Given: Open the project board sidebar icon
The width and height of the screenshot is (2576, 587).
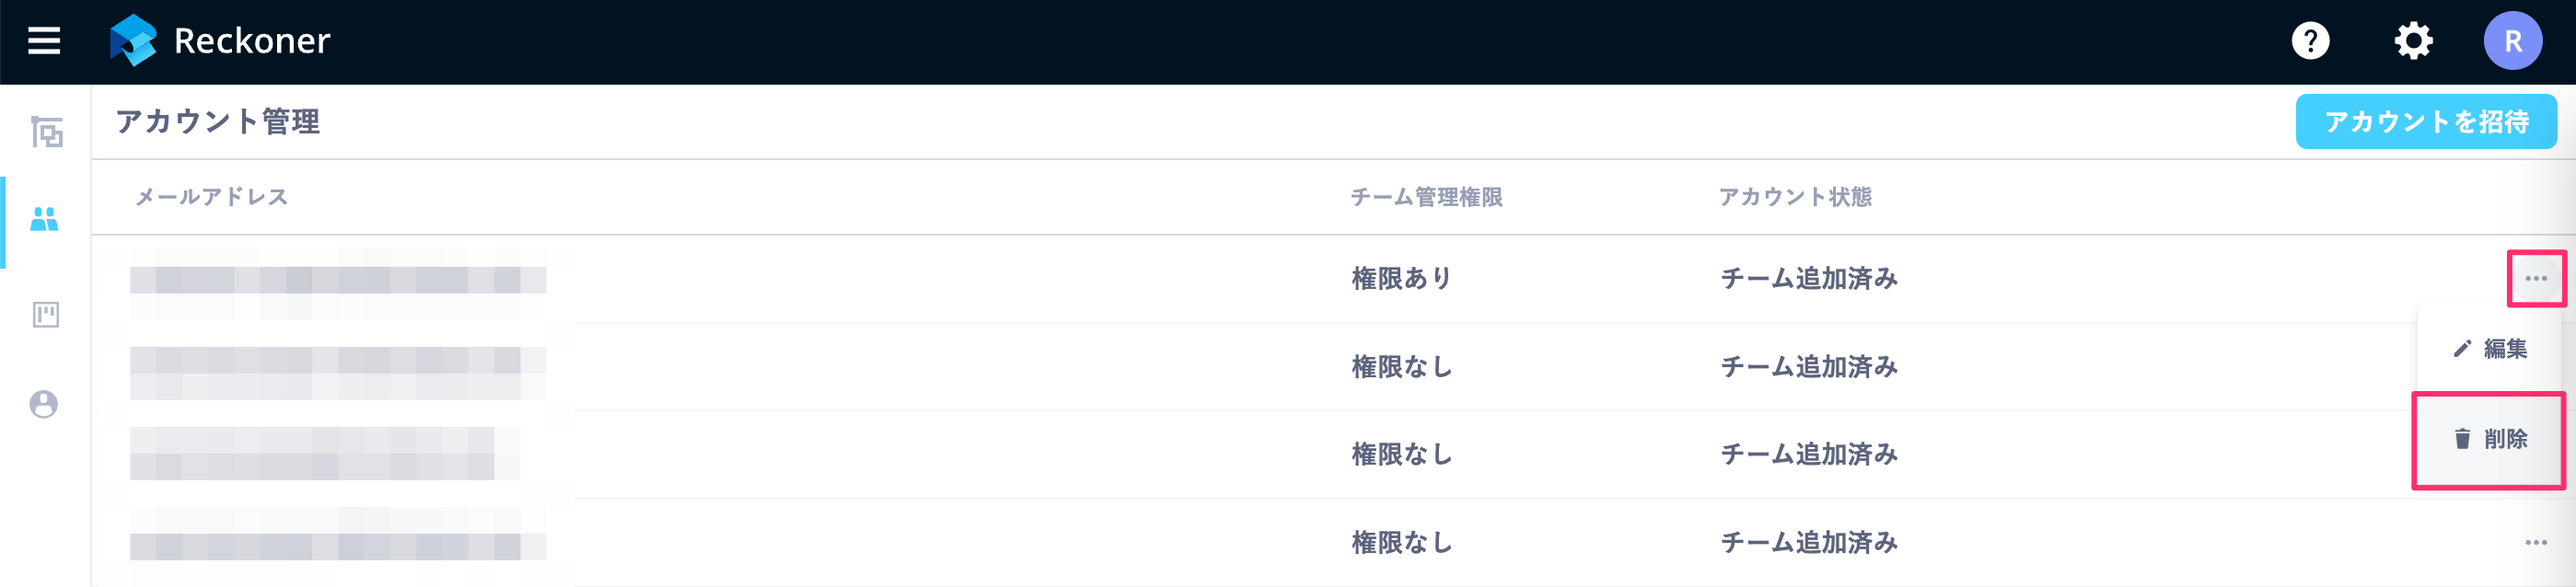Looking at the screenshot, I should [x=46, y=313].
